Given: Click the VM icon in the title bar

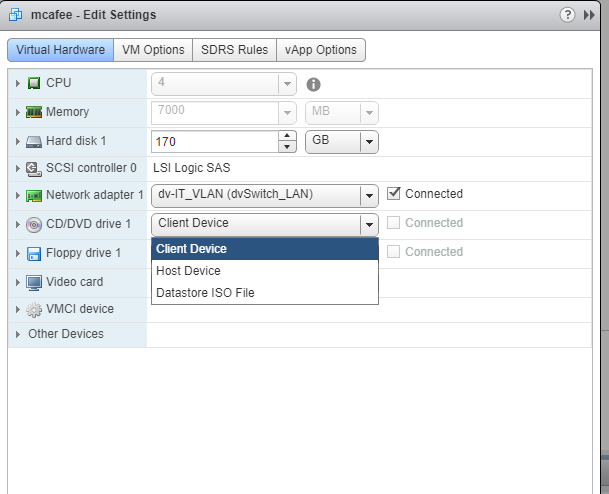Looking at the screenshot, I should 16,15.
